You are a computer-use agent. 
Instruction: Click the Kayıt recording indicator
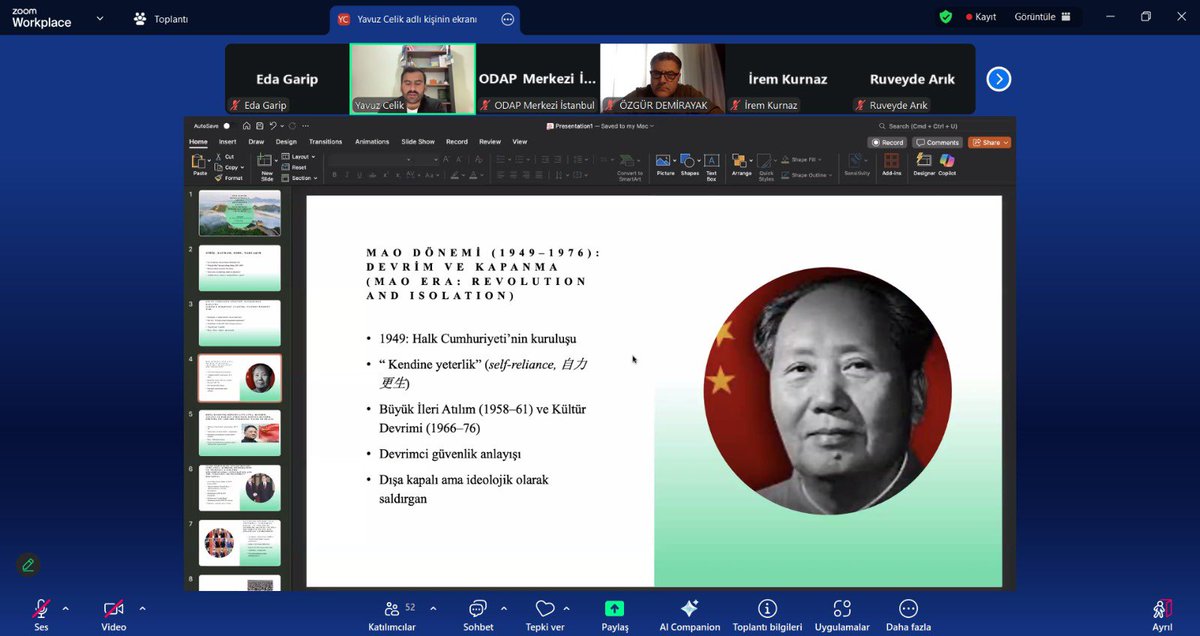click(x=980, y=17)
